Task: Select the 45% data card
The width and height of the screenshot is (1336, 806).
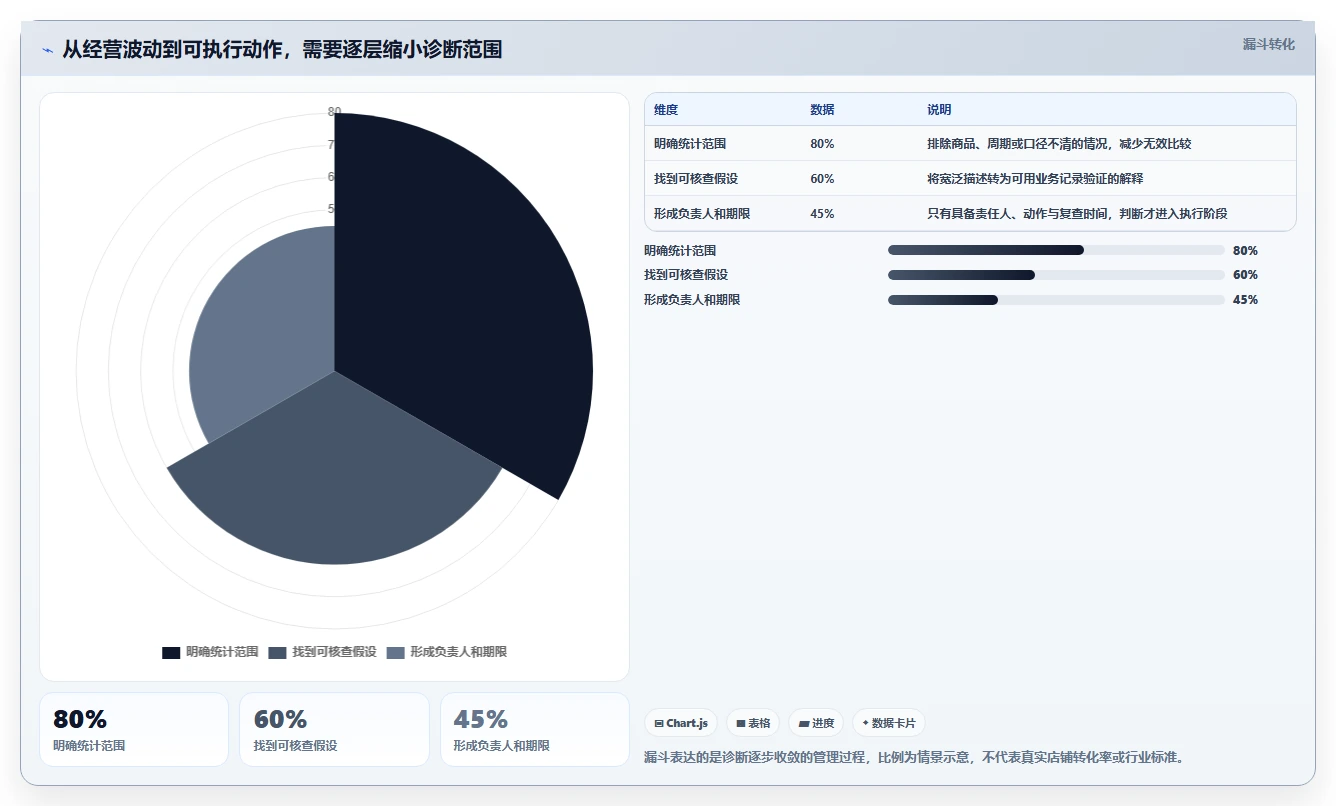Action: pyautogui.click(x=535, y=729)
